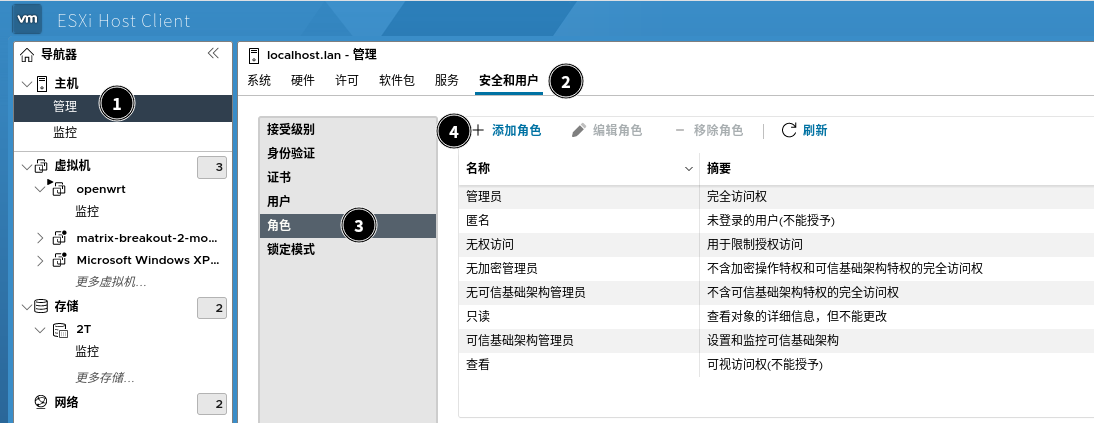Click the 2T datastore icon
The height and width of the screenshot is (423, 1094).
click(61, 329)
